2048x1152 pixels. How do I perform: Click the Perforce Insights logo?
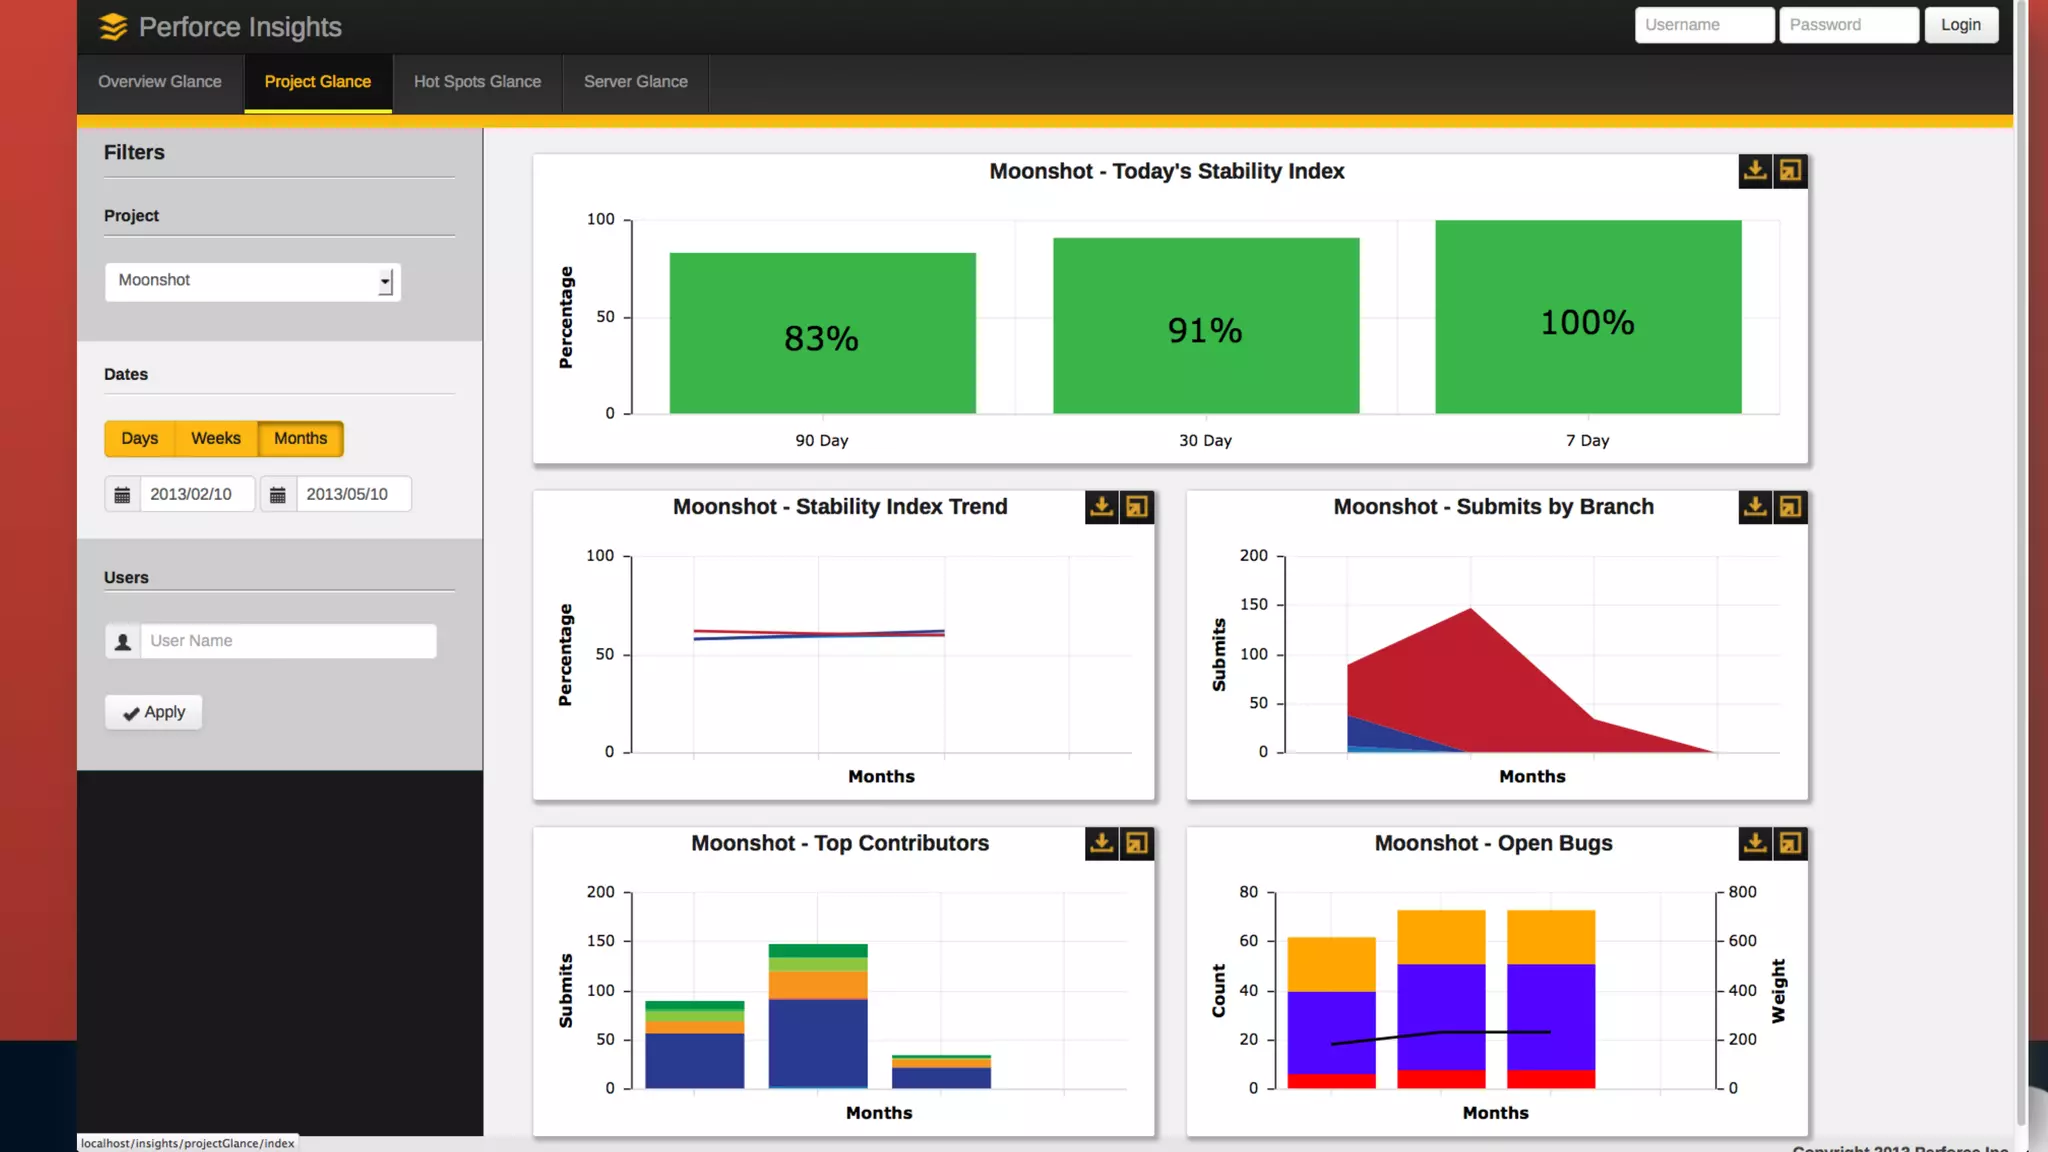pos(114,27)
